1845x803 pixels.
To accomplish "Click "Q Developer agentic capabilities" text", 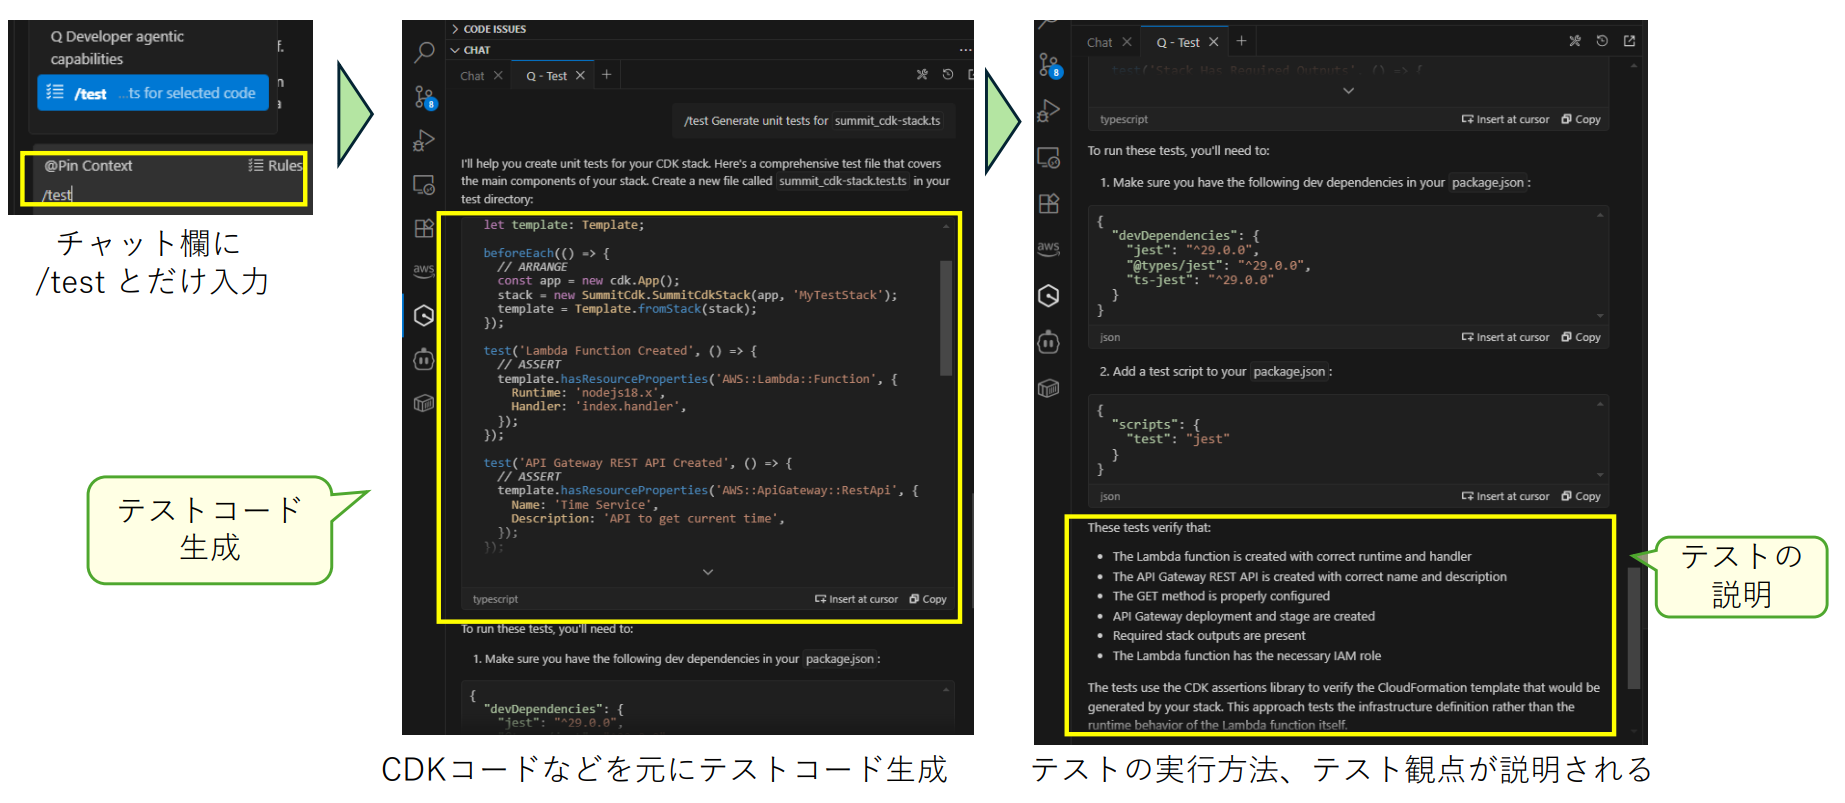I will click(117, 48).
